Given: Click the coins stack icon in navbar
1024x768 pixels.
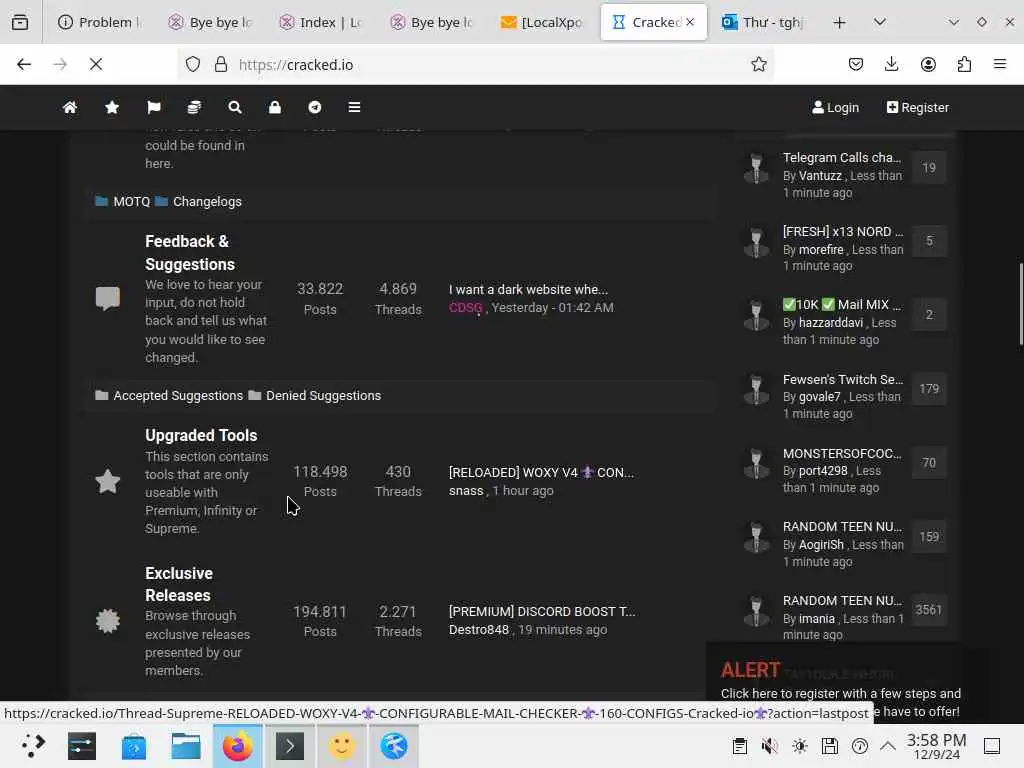Looking at the screenshot, I should pos(194,107).
